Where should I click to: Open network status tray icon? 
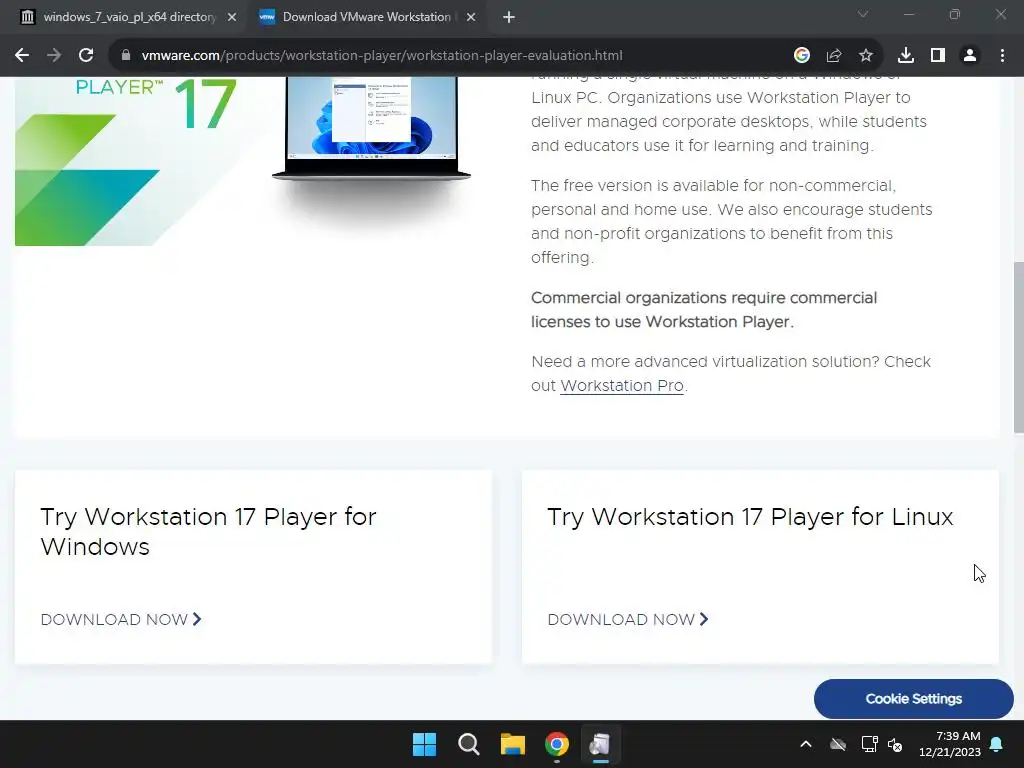(869, 744)
